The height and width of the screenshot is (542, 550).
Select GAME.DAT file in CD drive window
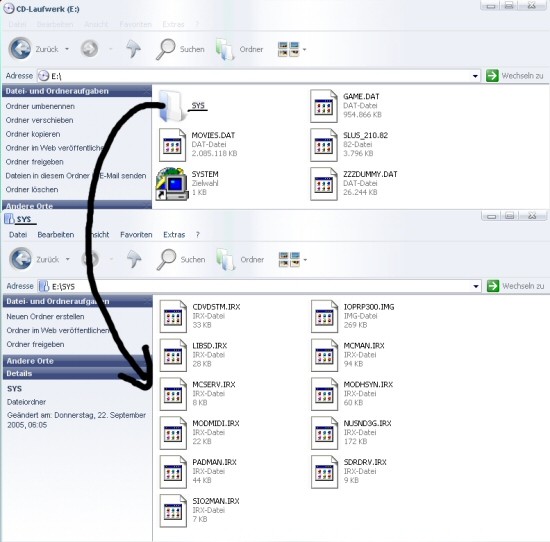(346, 106)
